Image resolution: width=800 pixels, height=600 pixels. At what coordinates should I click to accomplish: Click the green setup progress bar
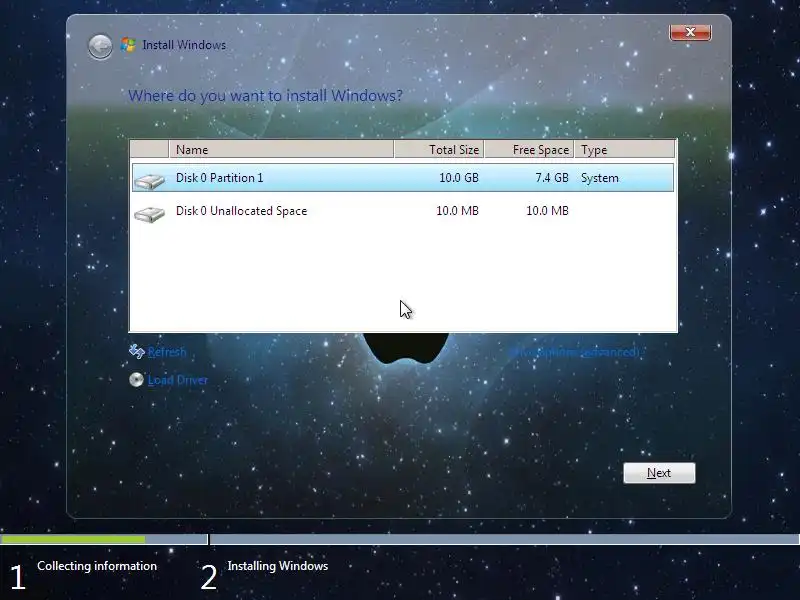72,539
